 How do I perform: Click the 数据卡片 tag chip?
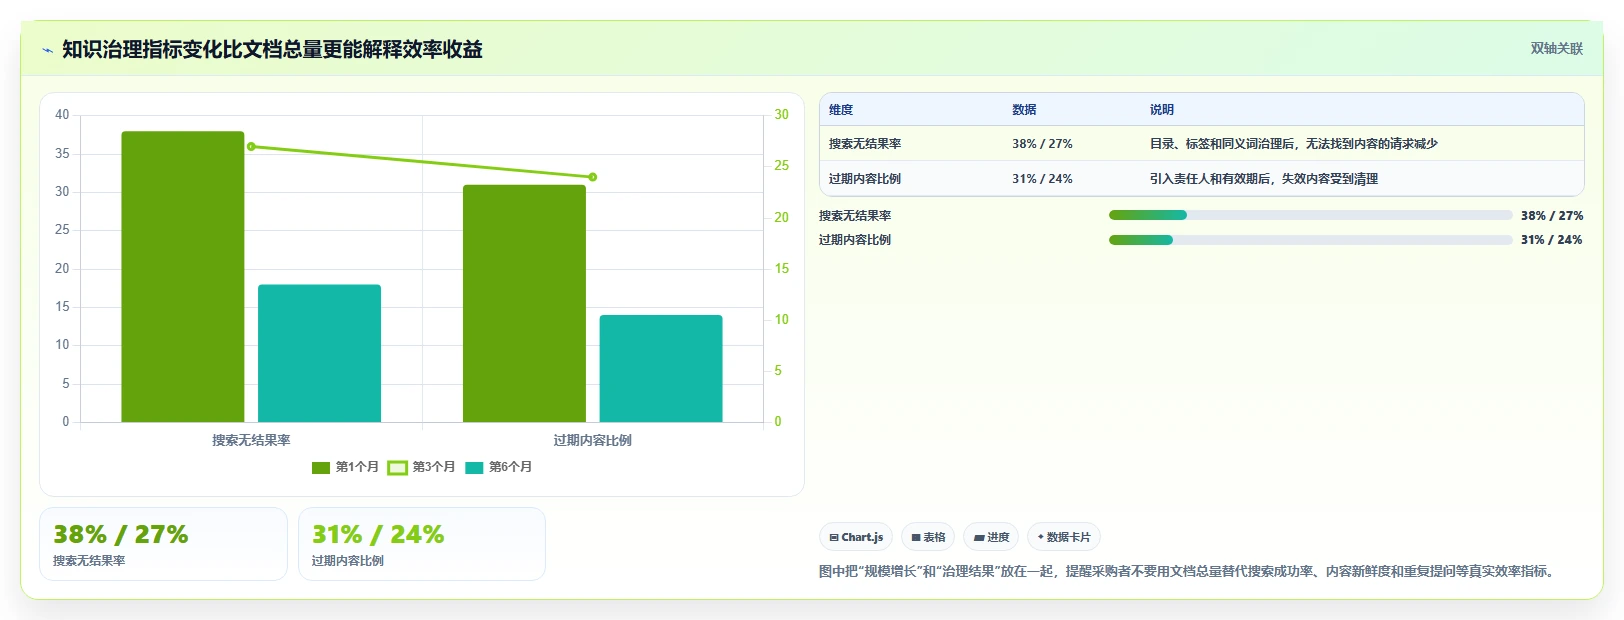[x=1064, y=537]
